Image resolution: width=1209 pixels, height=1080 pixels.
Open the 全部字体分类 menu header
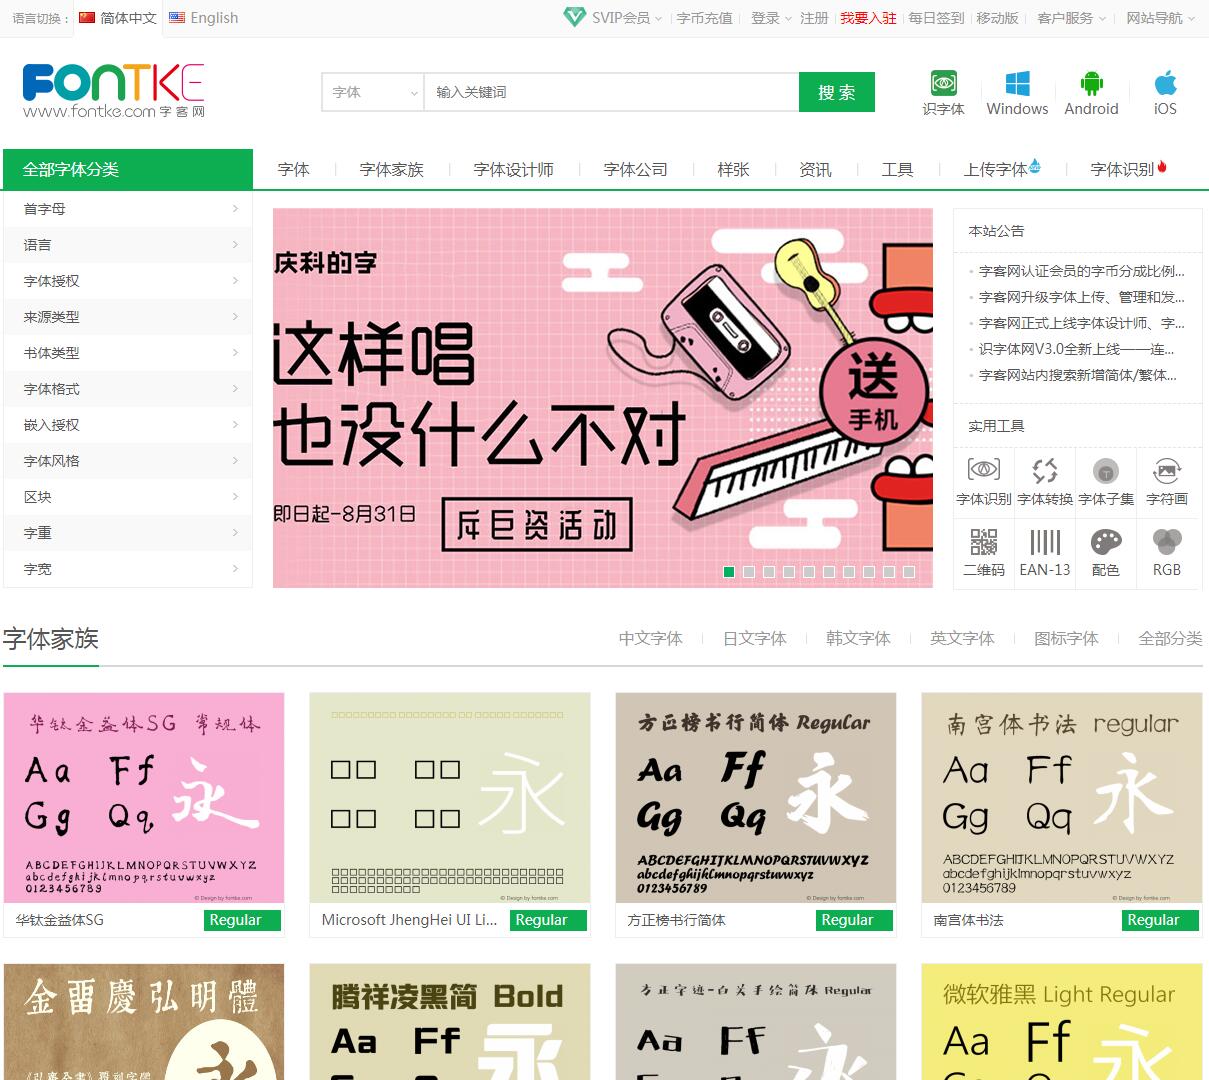coord(128,170)
